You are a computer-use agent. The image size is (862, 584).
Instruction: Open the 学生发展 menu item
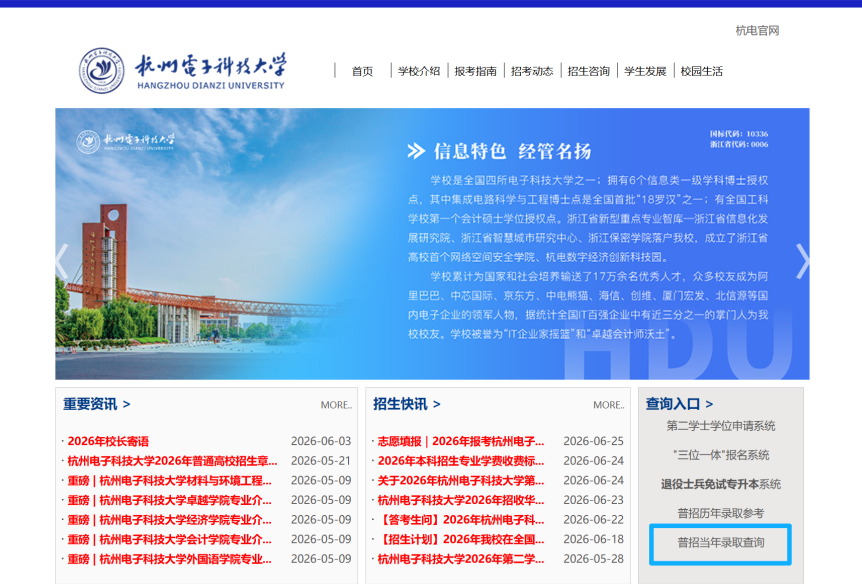[x=645, y=71]
